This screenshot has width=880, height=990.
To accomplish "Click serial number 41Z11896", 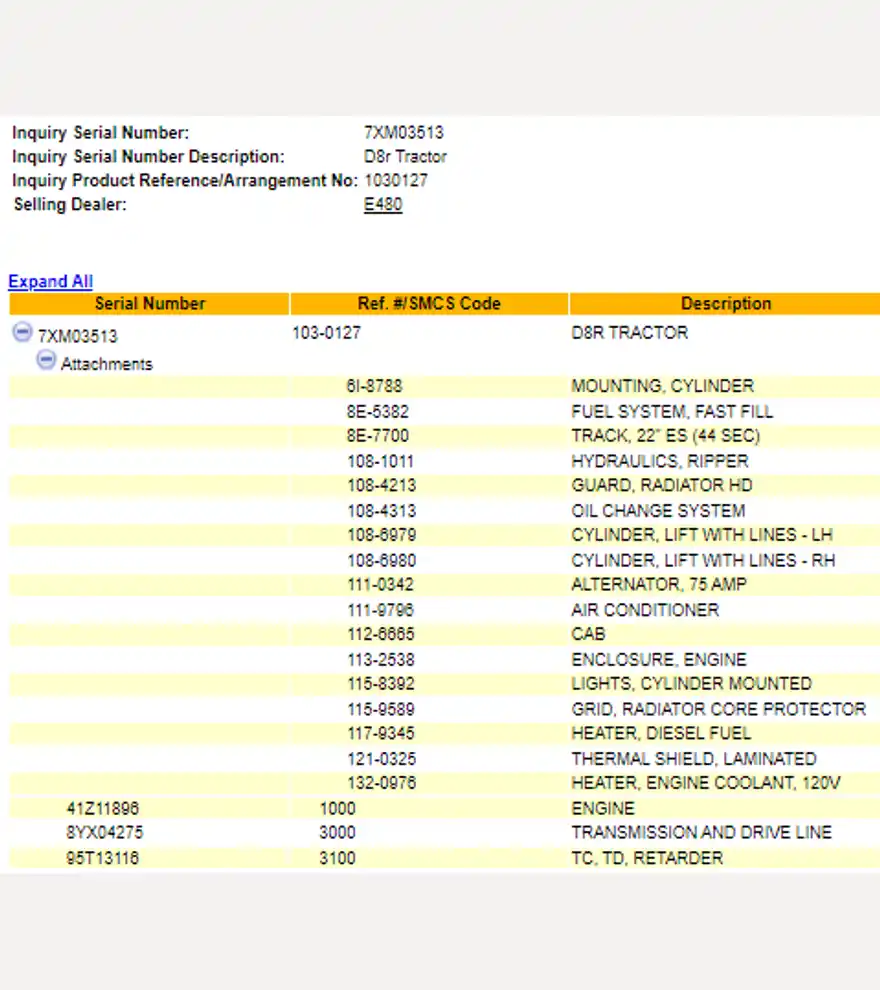I will pyautogui.click(x=102, y=809).
